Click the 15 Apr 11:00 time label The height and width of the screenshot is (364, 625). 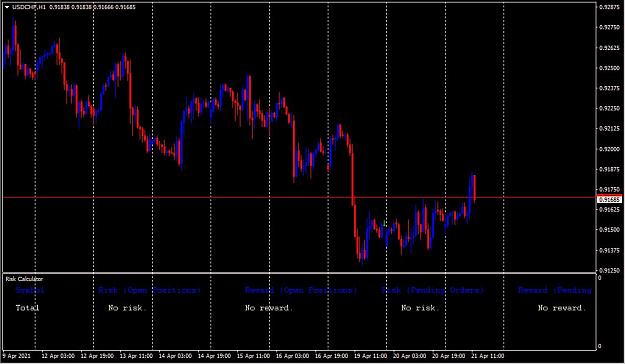[253, 356]
